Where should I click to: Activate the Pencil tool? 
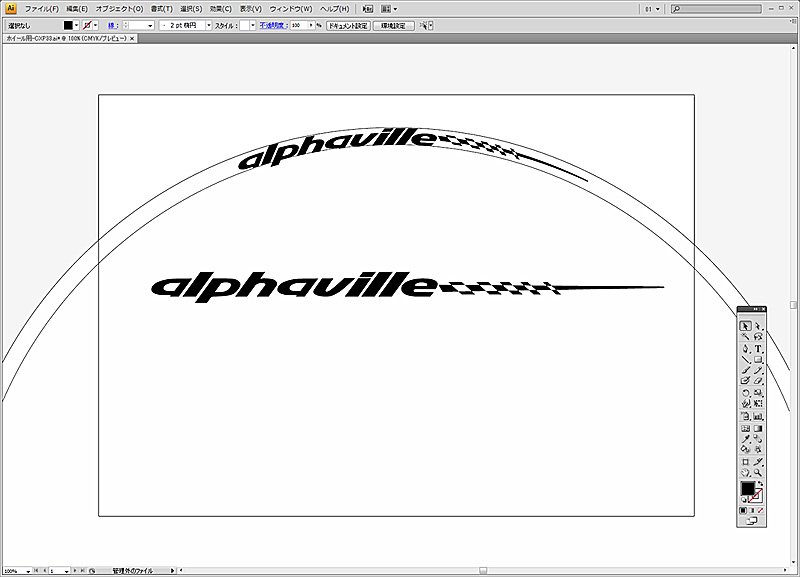pyautogui.click(x=758, y=370)
